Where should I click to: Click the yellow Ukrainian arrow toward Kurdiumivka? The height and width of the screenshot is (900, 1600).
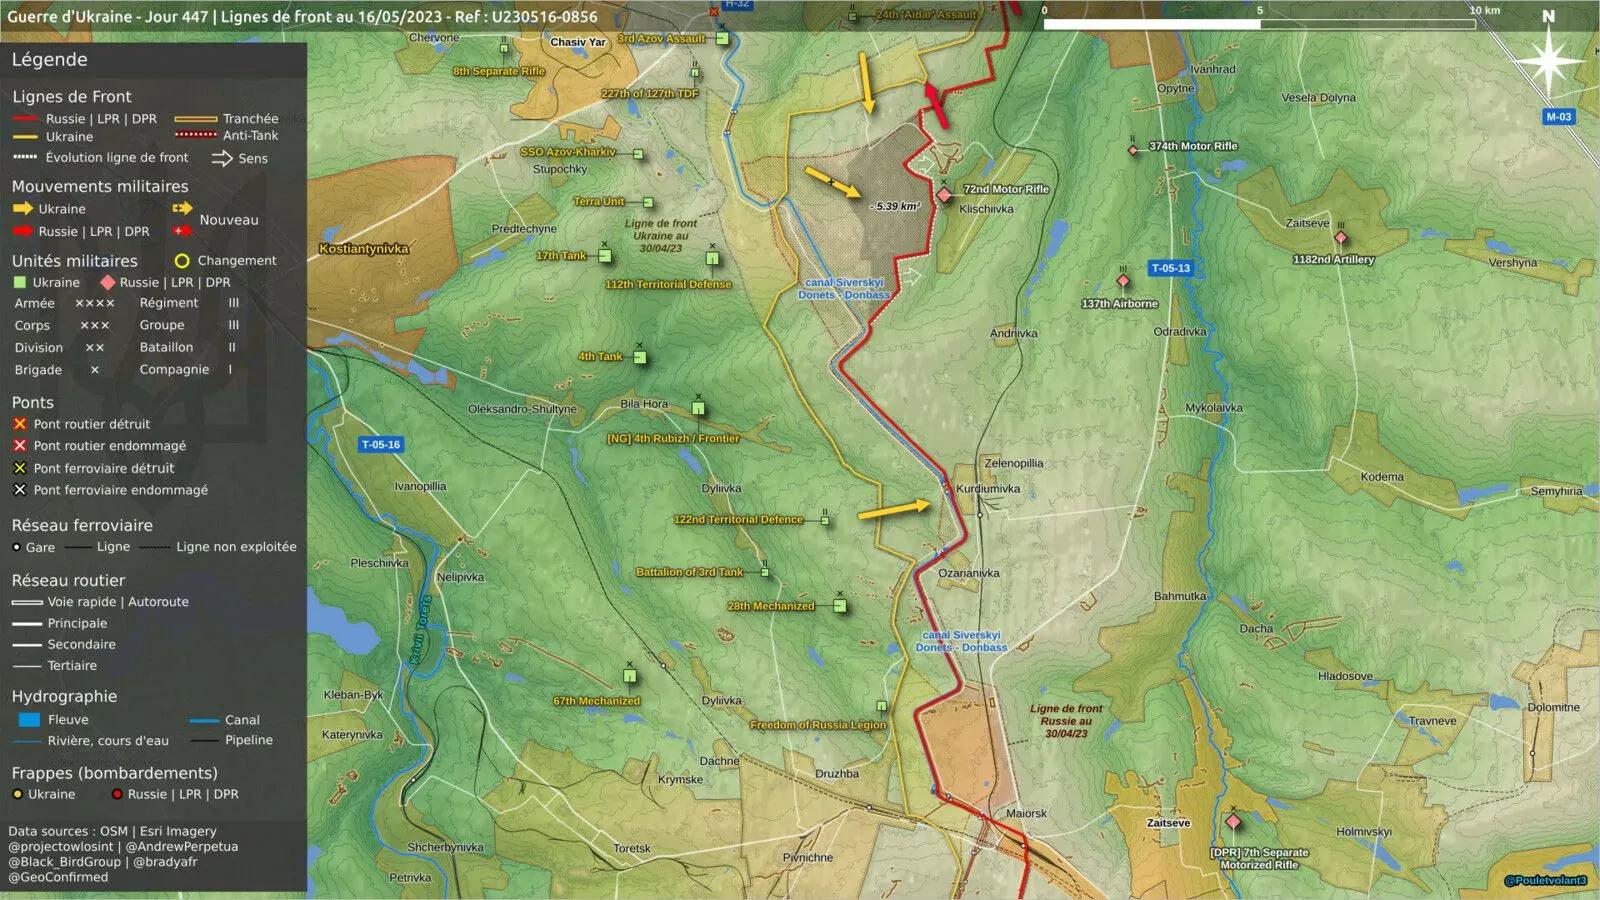pos(894,510)
